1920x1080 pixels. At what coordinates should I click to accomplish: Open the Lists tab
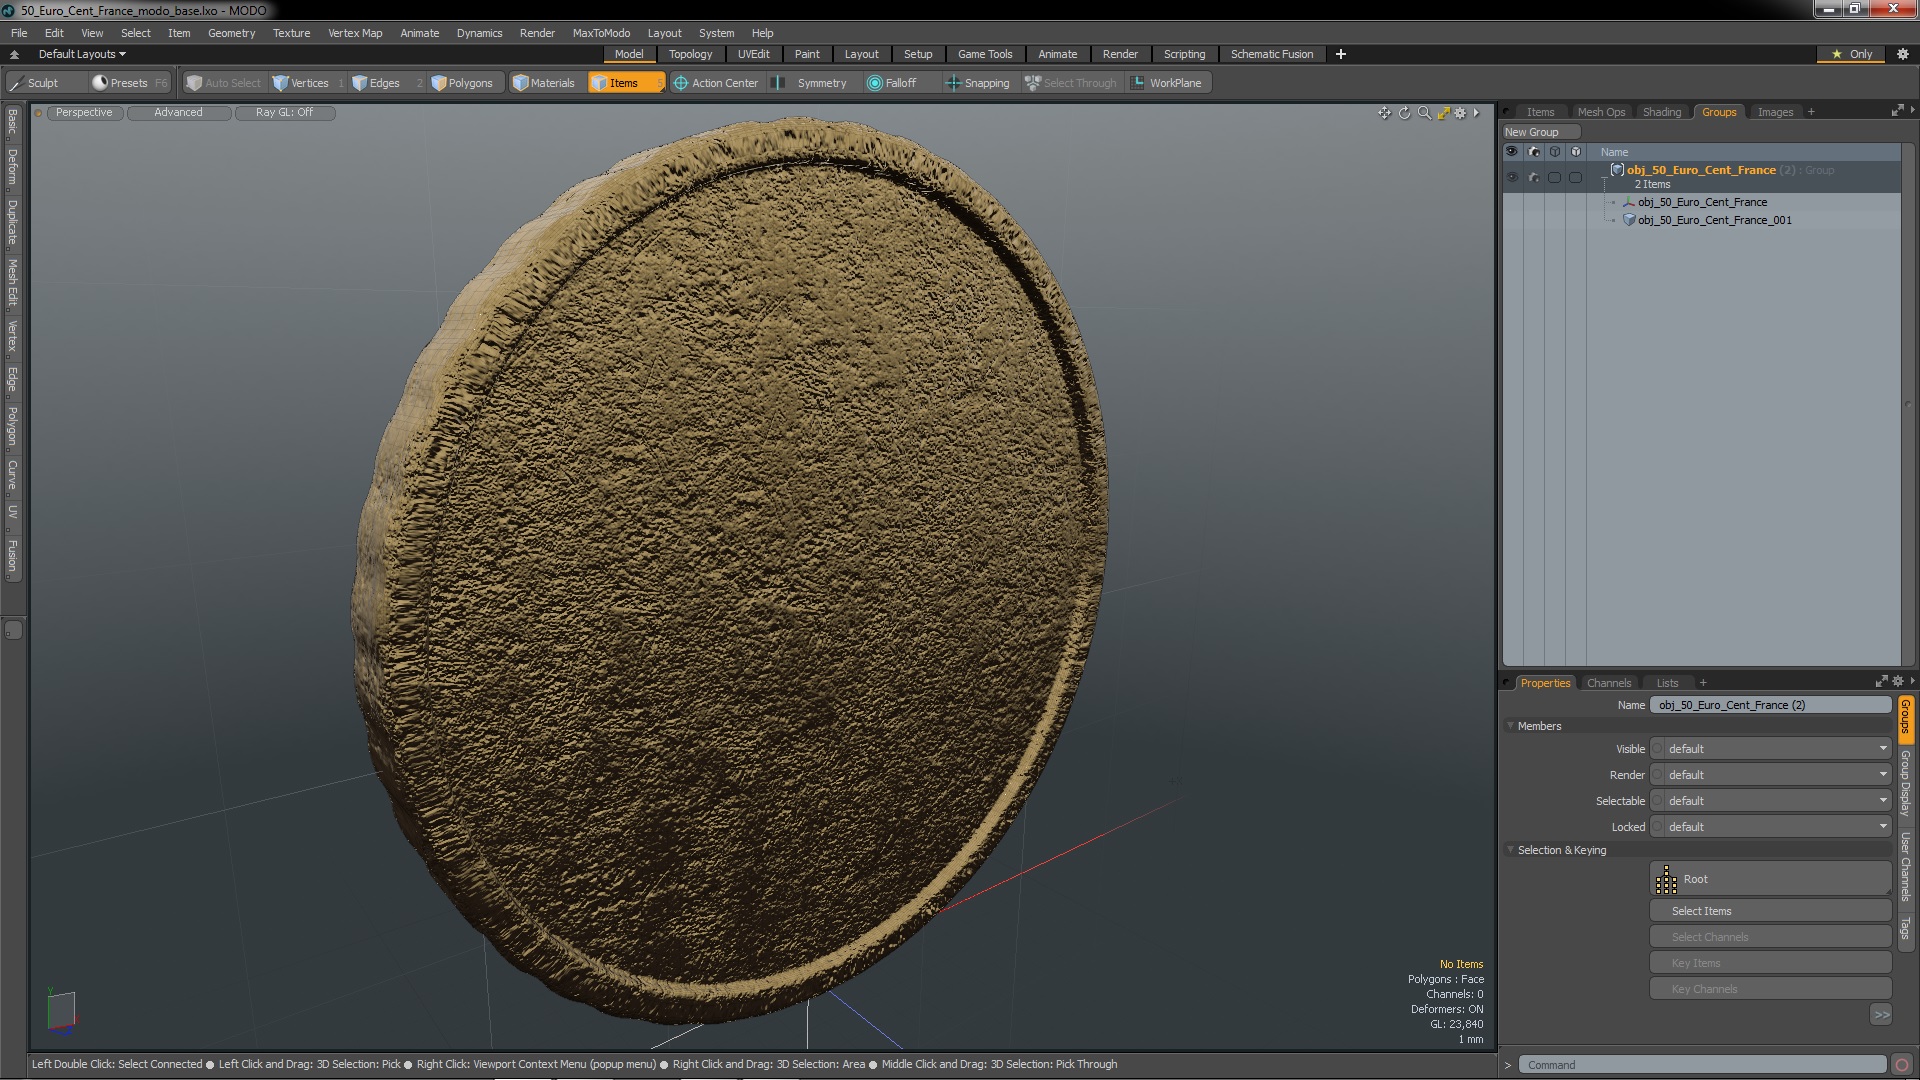pos(1667,683)
